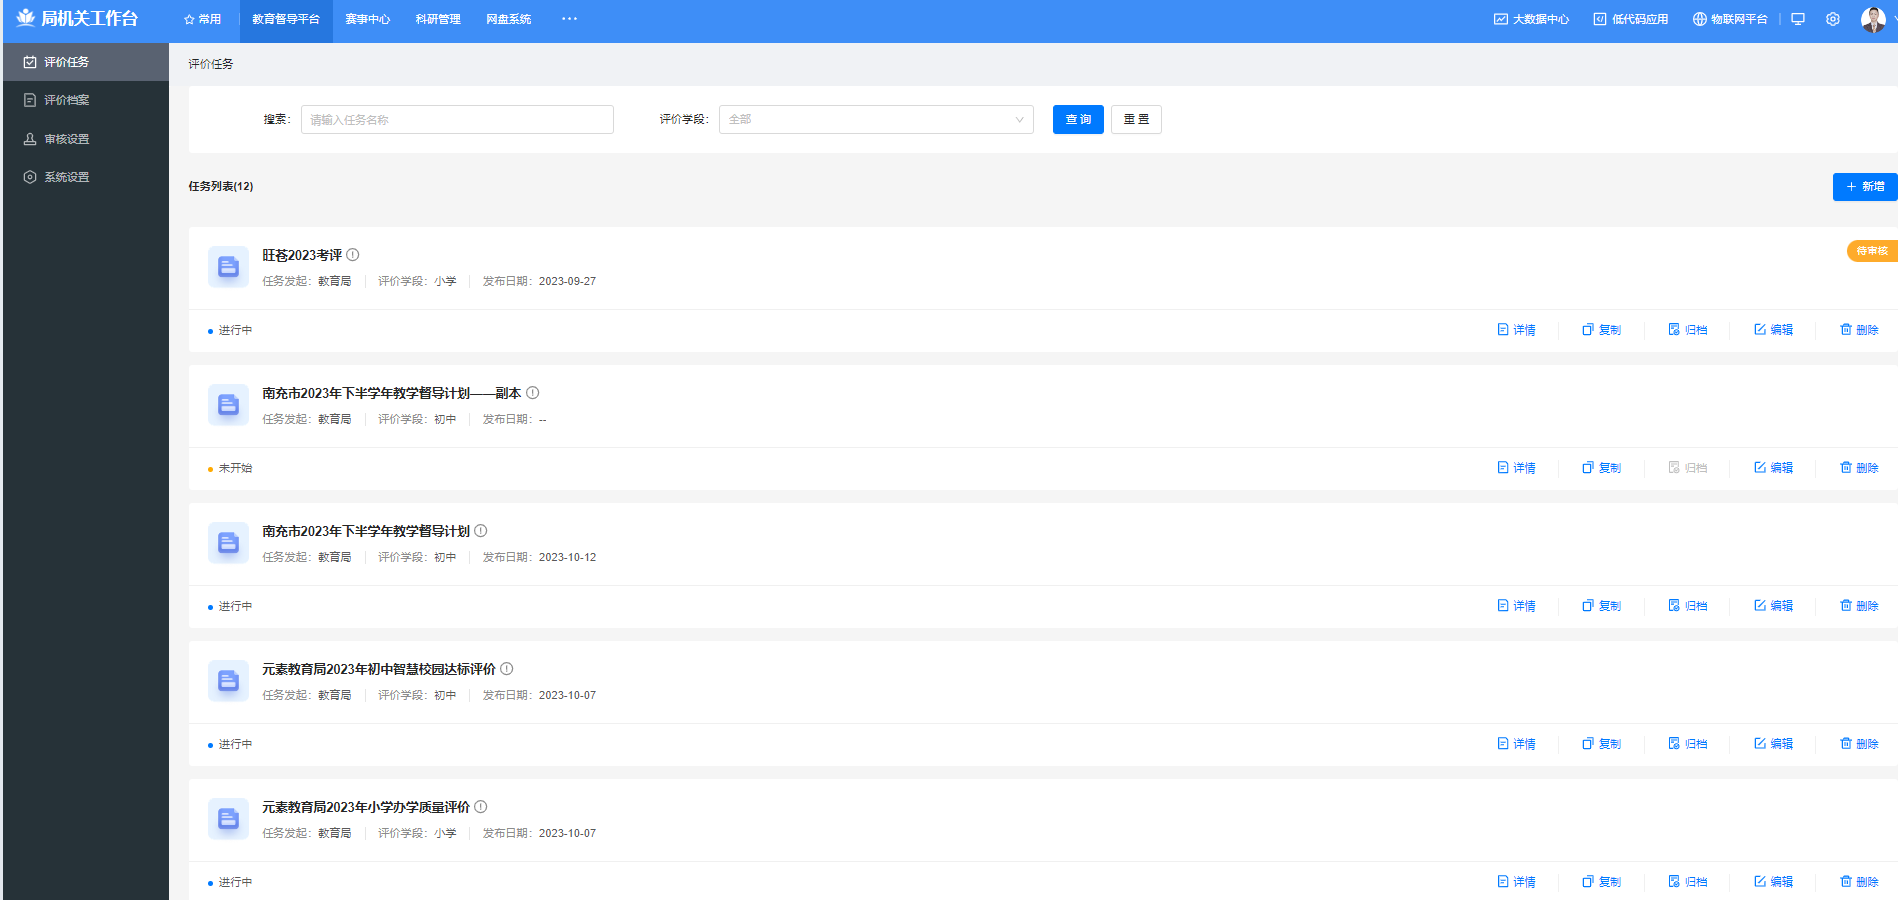This screenshot has height=900, width=1898.
Task: Click info icon beside 南充市2023年下半学年教学督导计划——副本
Action: click(x=533, y=393)
